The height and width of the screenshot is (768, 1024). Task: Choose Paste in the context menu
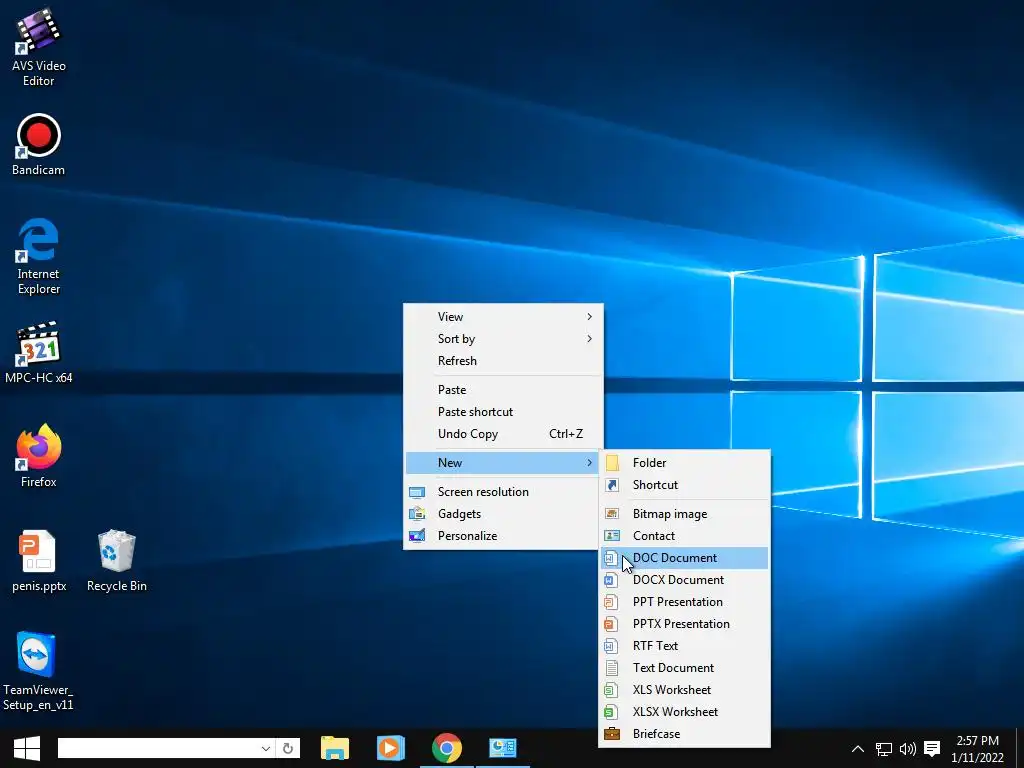coord(504,390)
